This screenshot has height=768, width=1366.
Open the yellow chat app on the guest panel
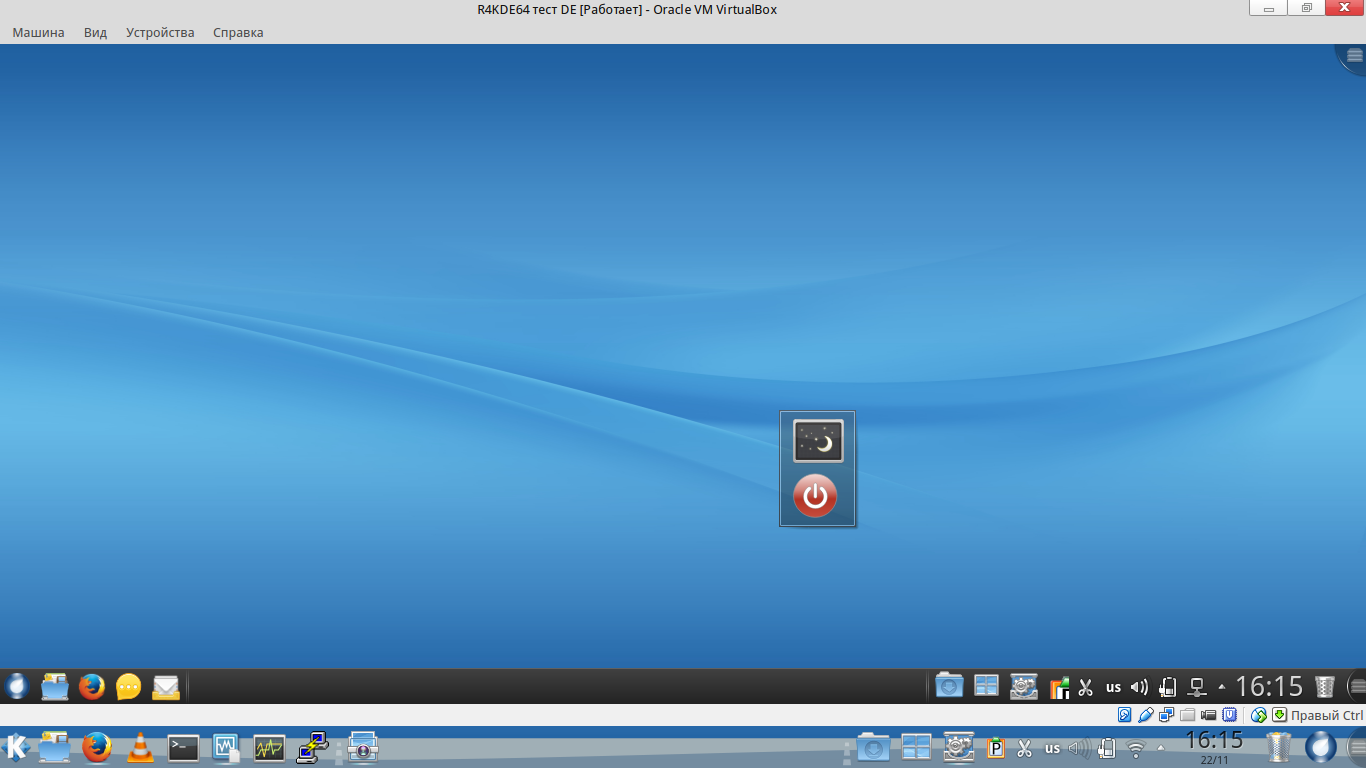128,687
